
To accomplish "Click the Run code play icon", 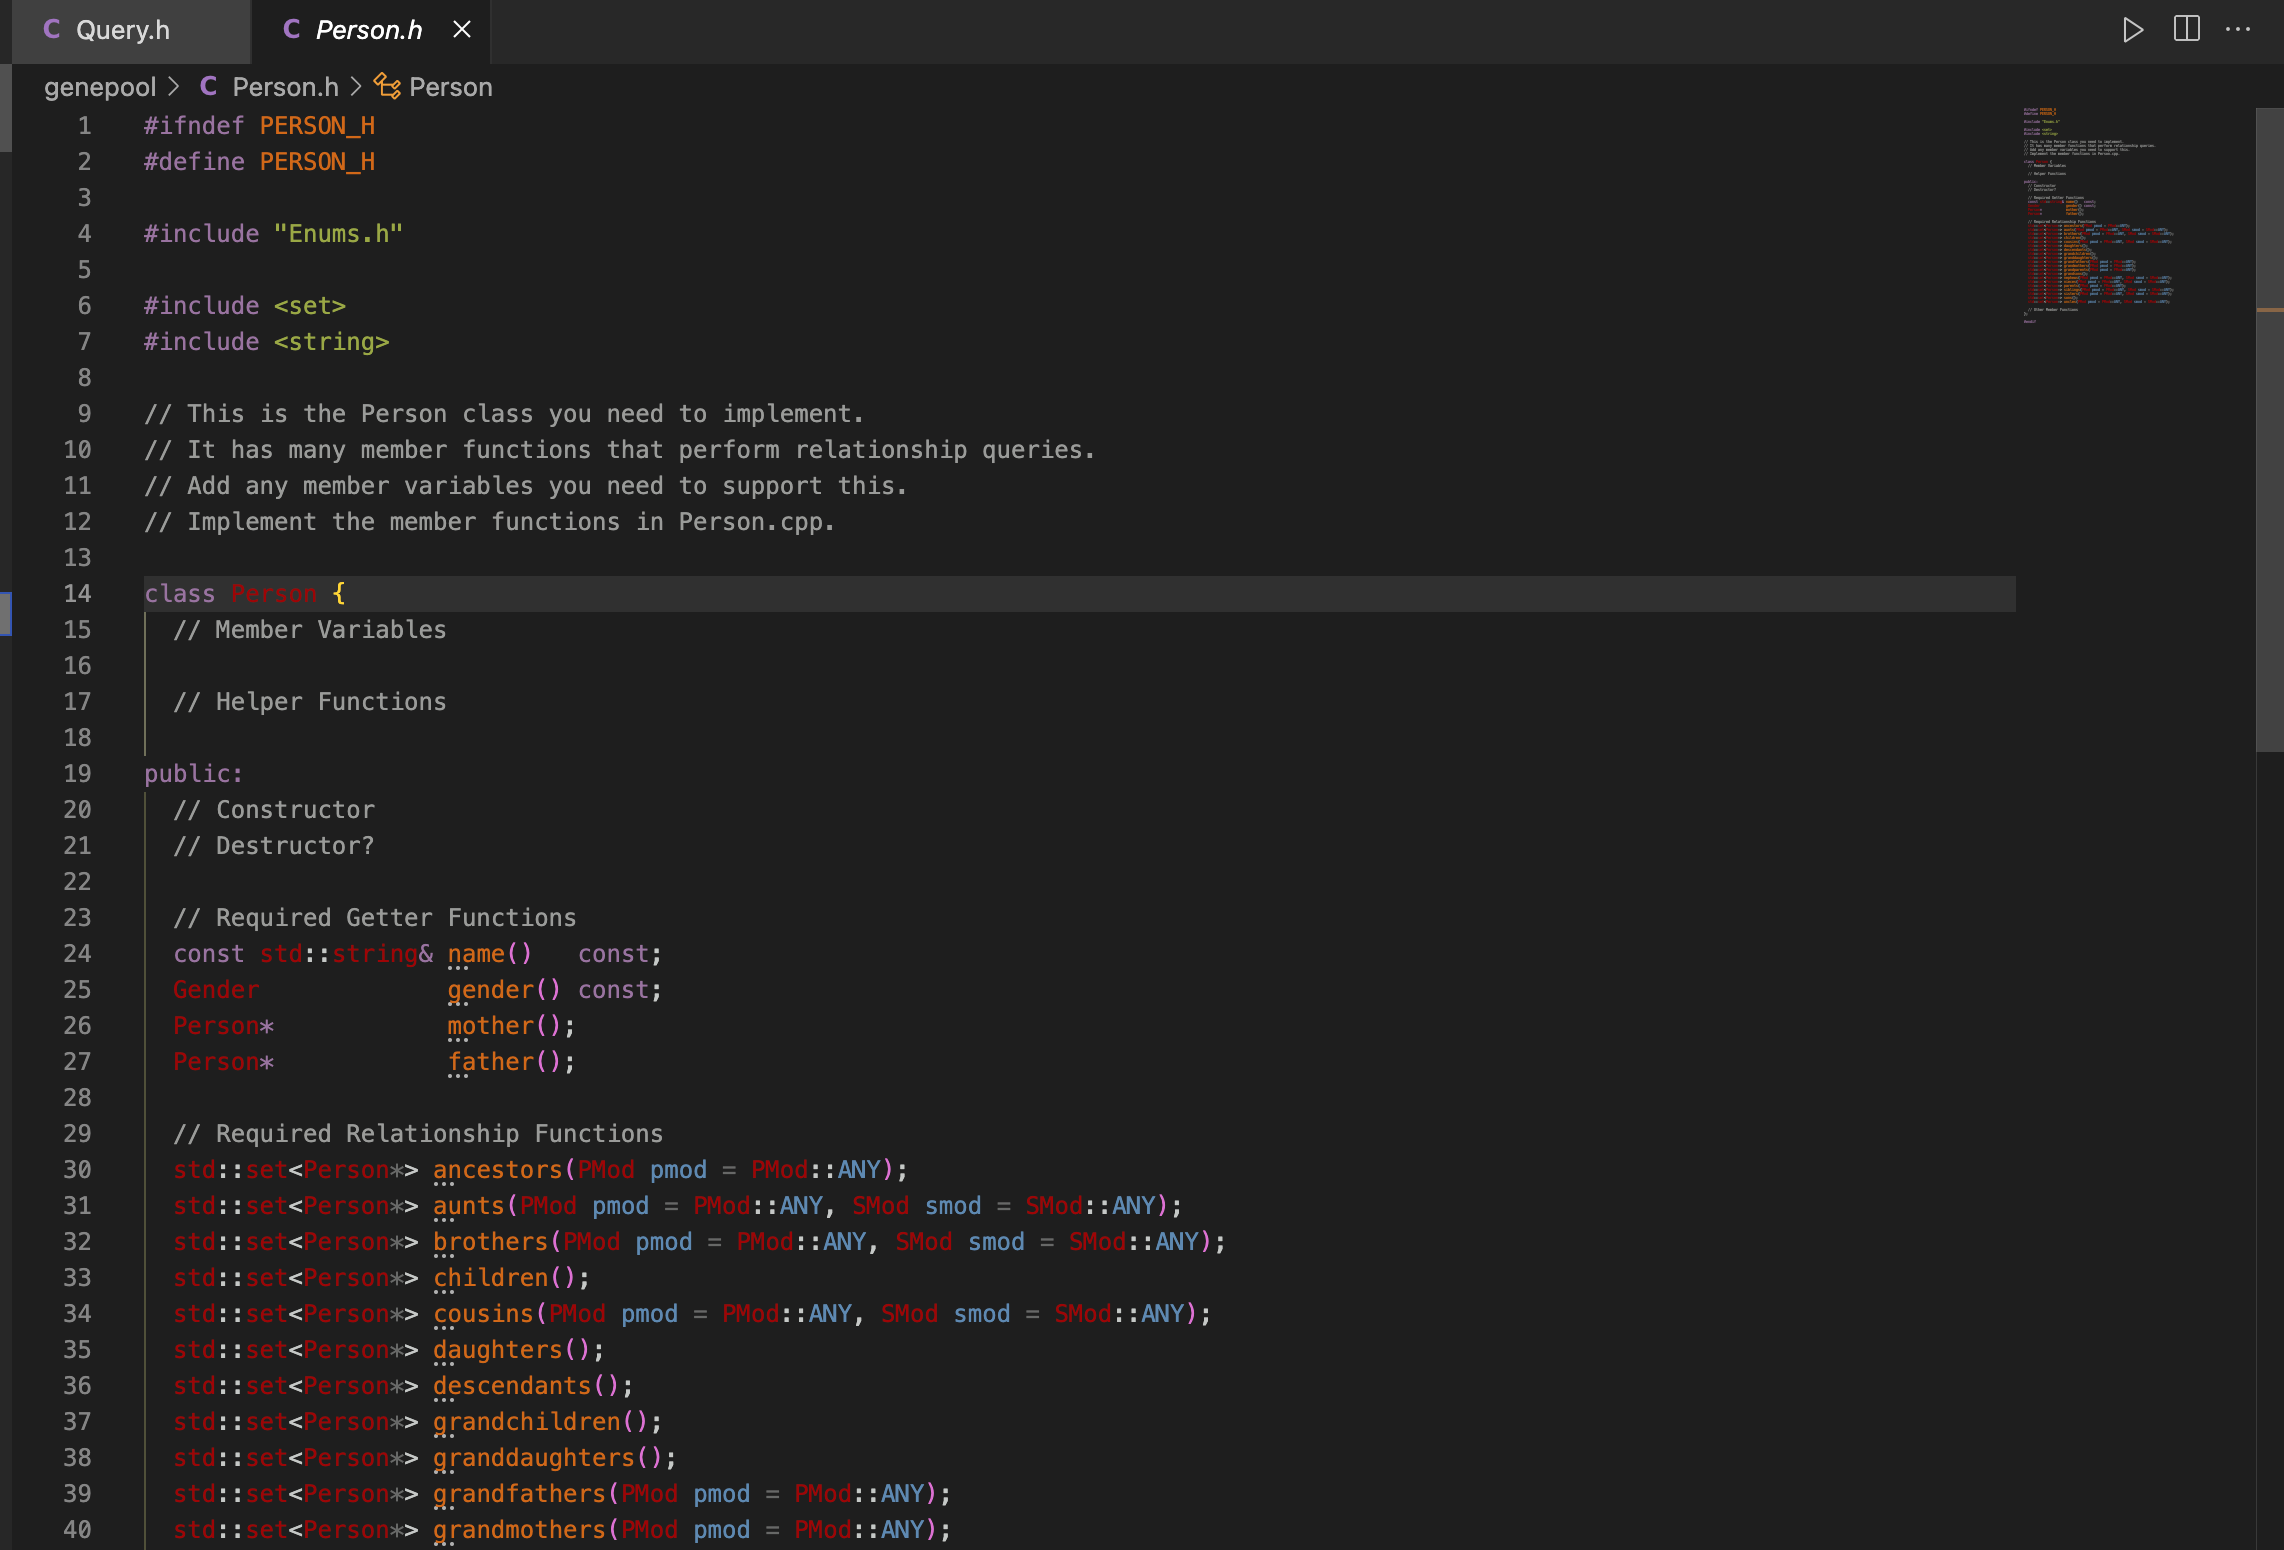I will click(2132, 30).
